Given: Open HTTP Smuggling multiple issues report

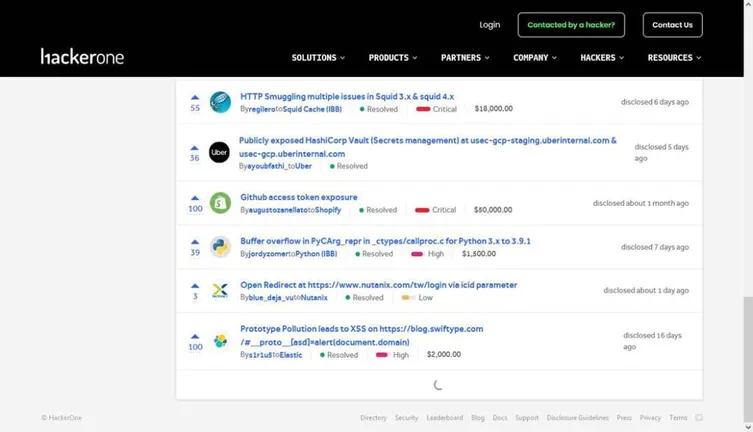Looking at the screenshot, I should [x=347, y=96].
